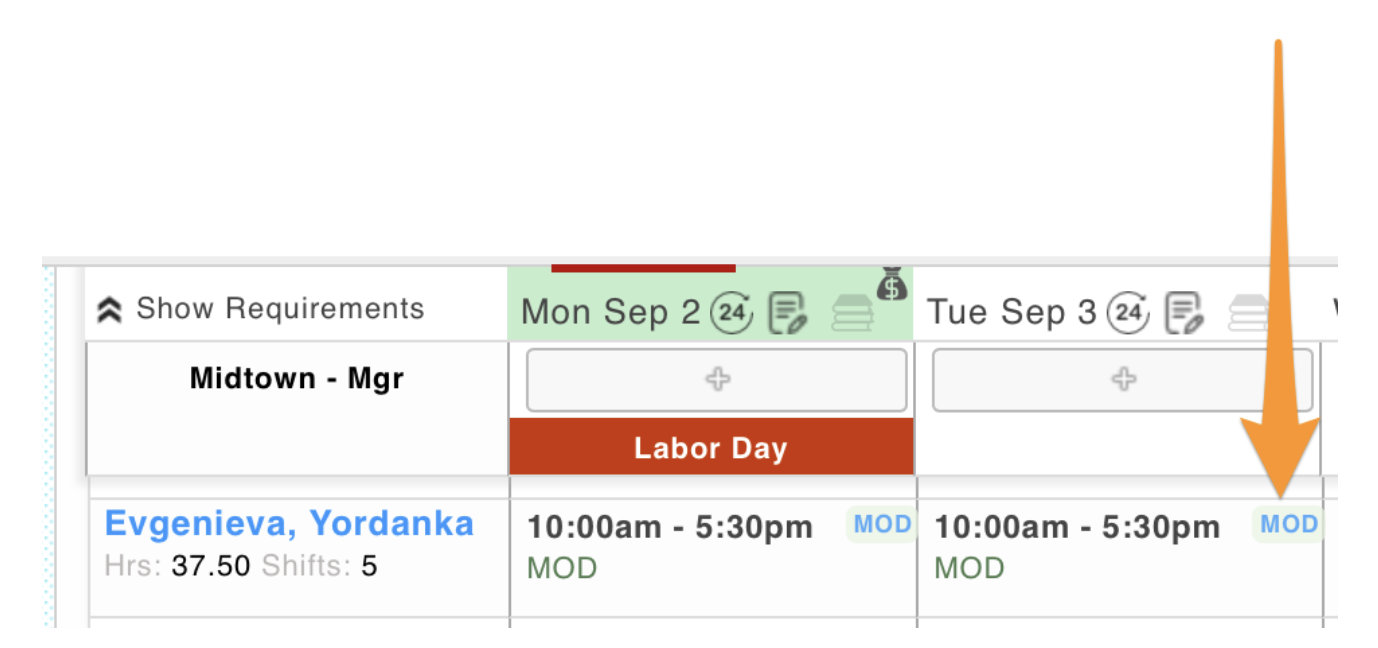Image resolution: width=1378 pixels, height=648 pixels.
Task: Click the Labor Day holiday banner
Action: pos(710,448)
